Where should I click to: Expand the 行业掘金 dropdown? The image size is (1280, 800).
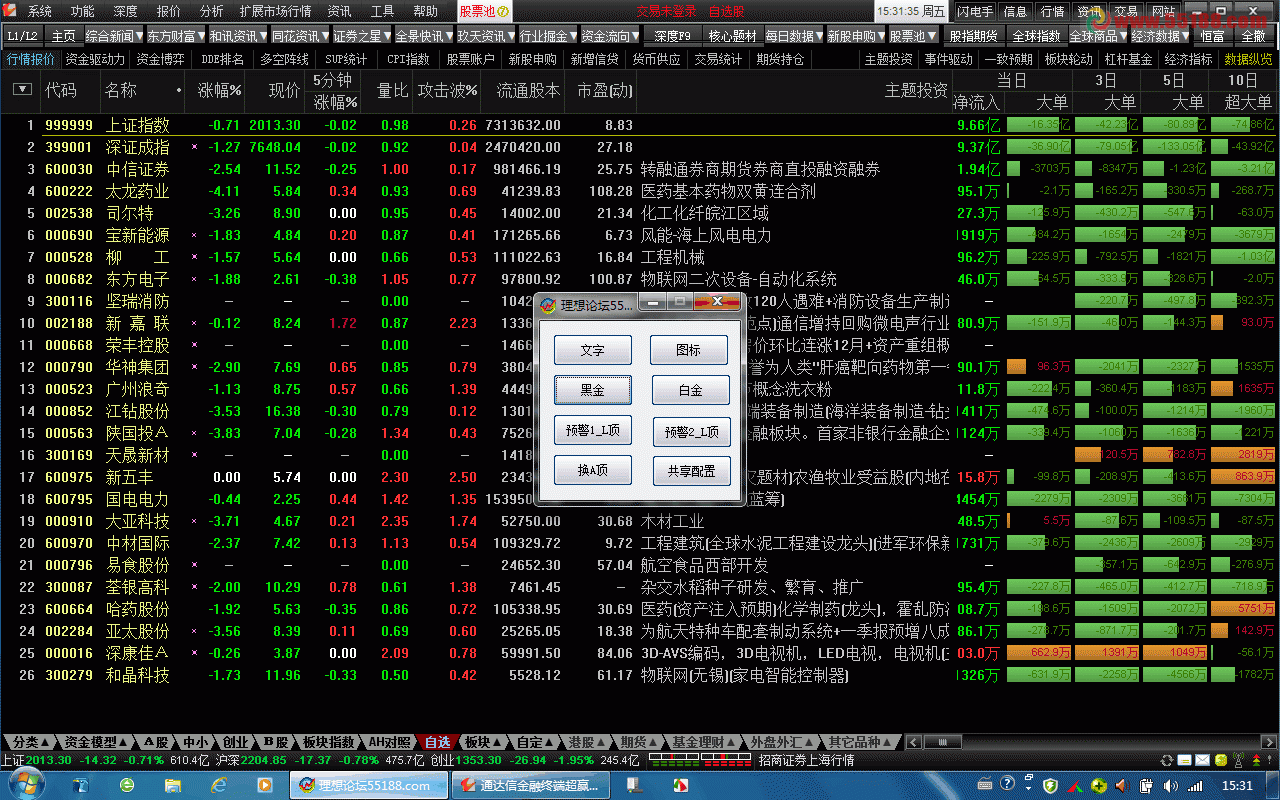click(549, 36)
